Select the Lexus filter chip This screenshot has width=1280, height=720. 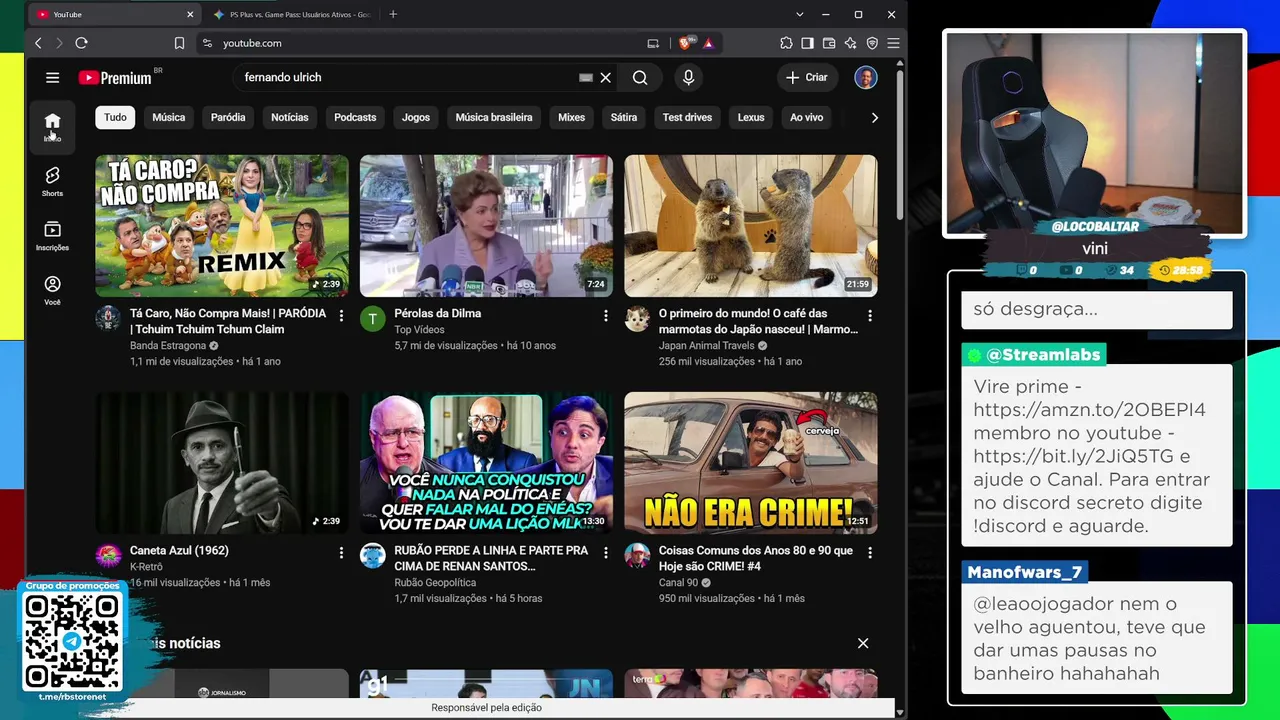[x=751, y=118]
